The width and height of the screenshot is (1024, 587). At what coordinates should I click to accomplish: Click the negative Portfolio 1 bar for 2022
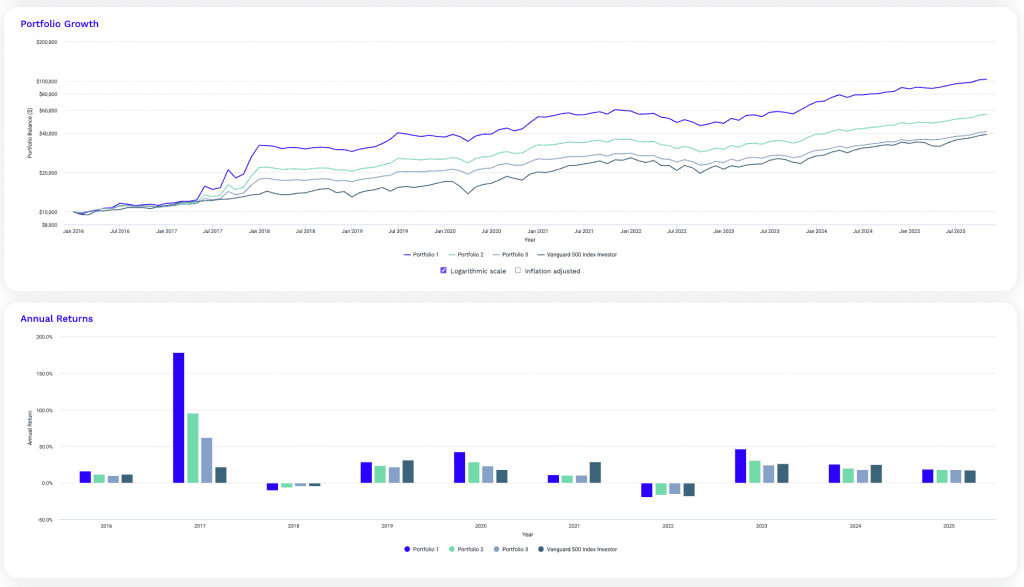point(645,490)
